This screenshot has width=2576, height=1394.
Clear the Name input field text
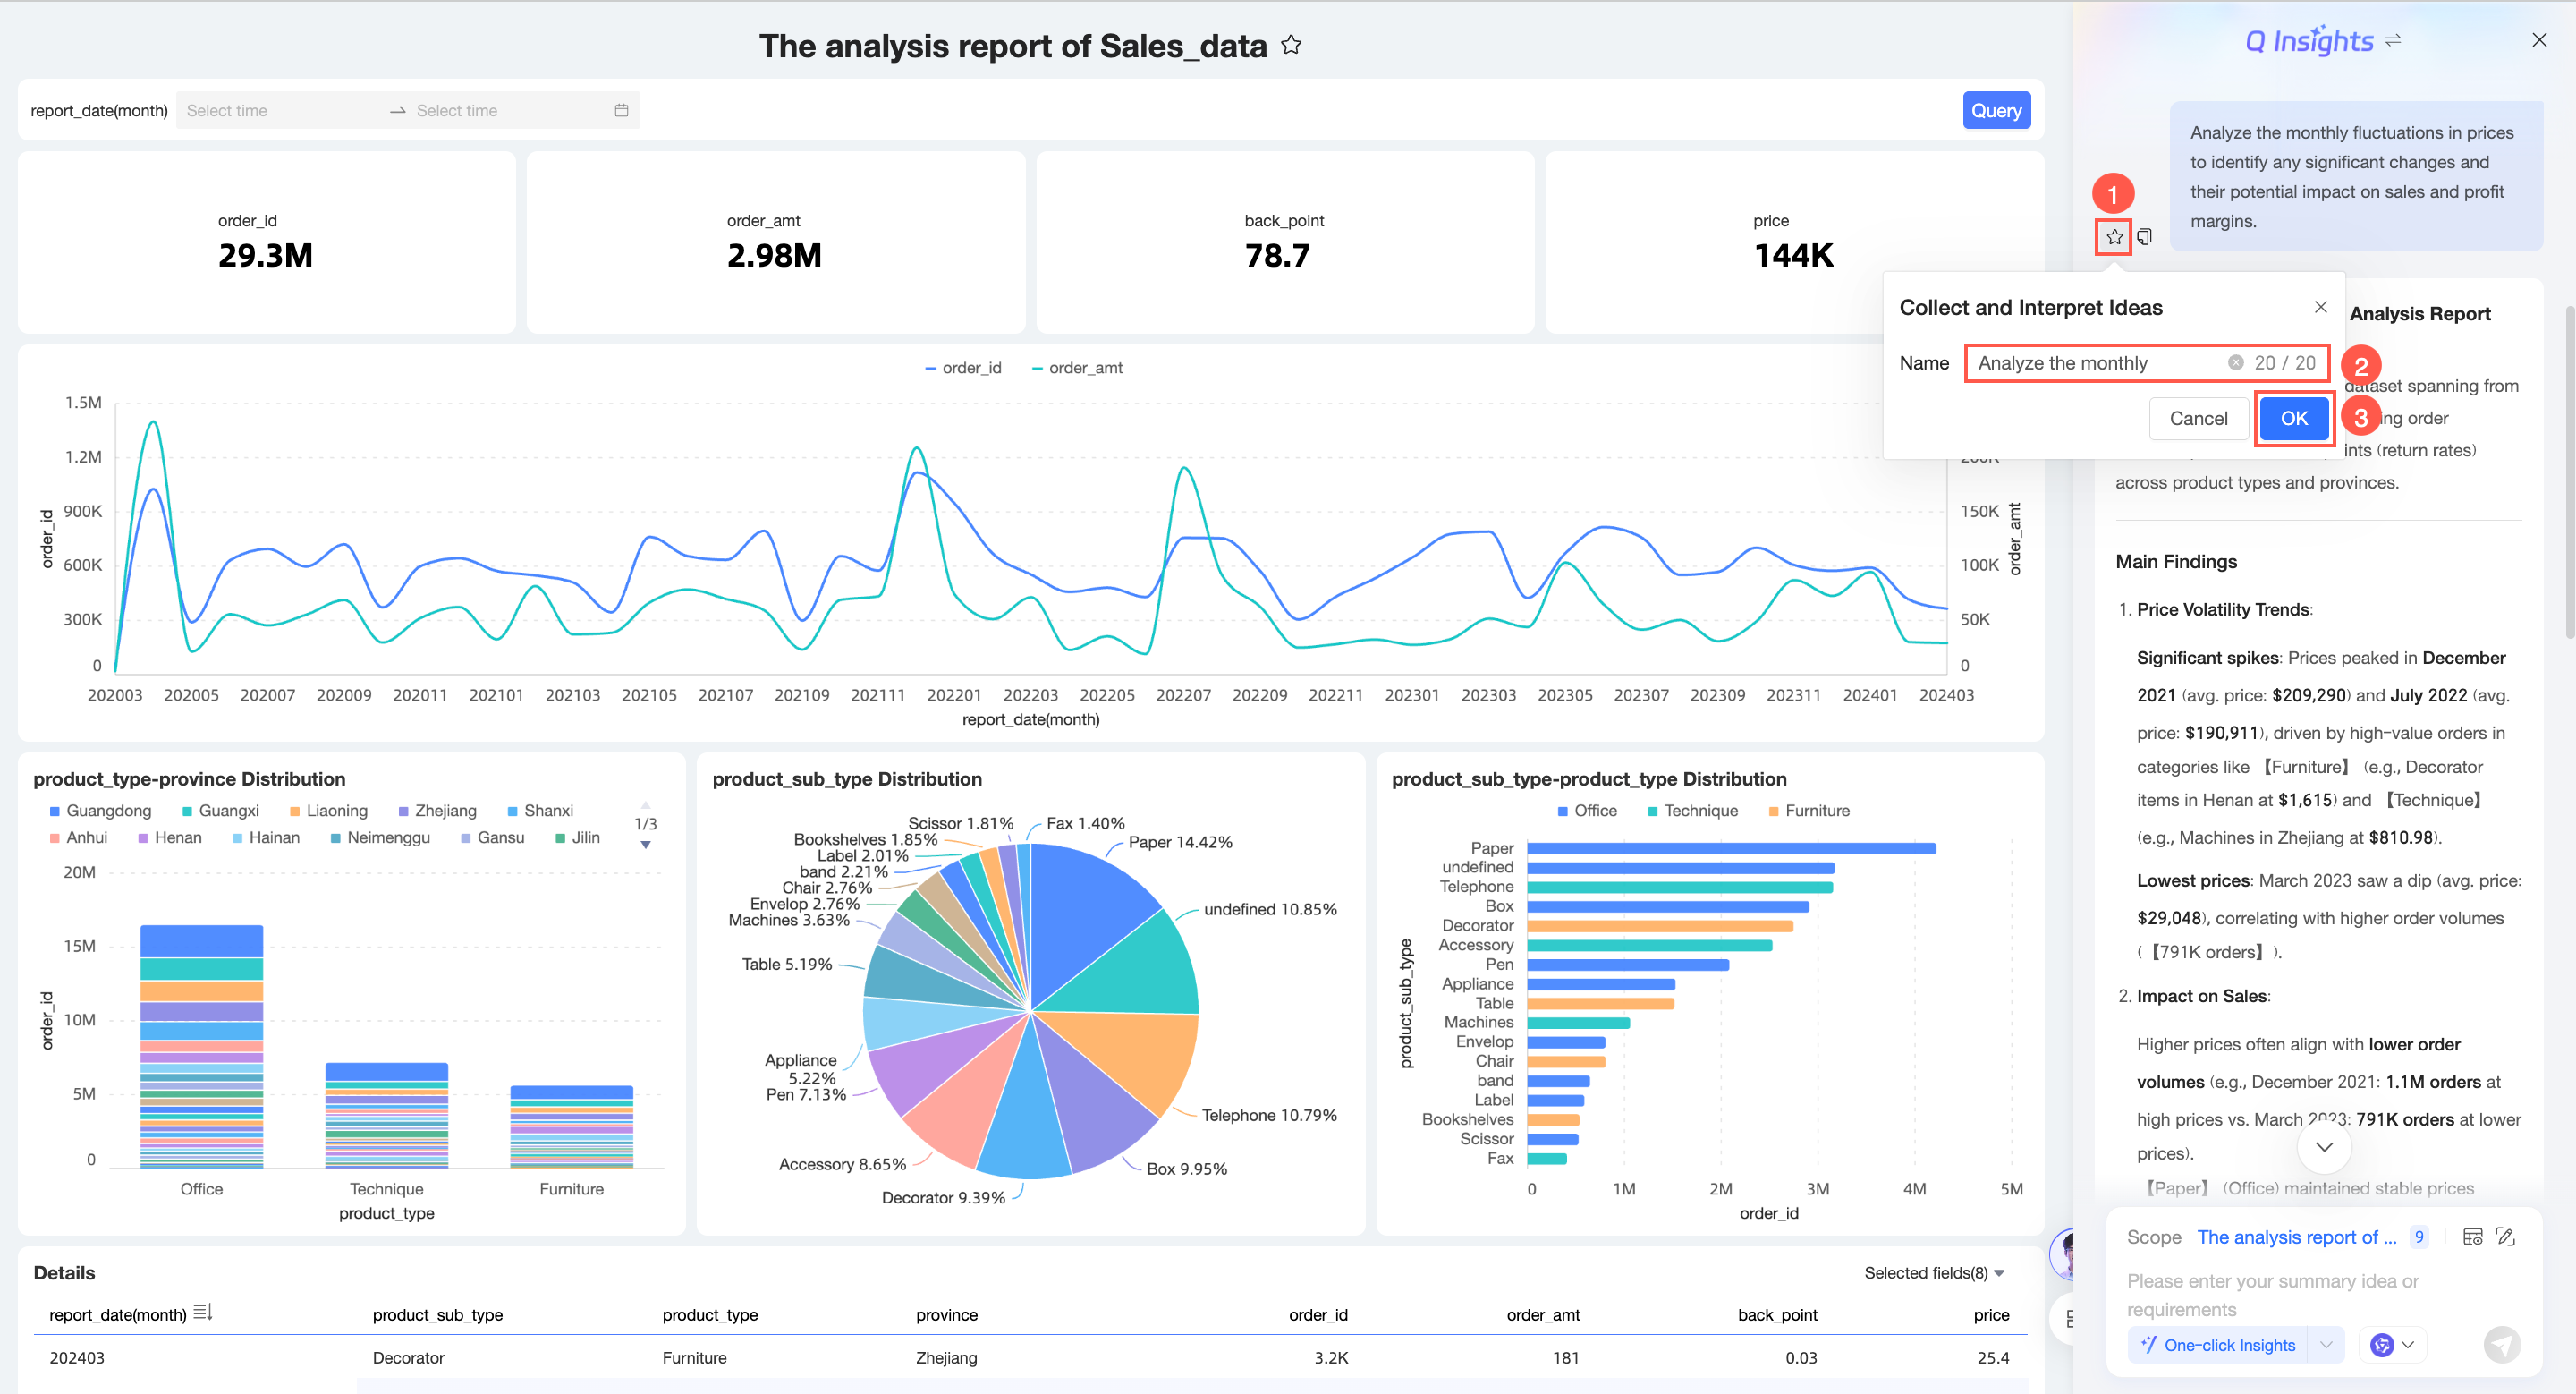(2235, 363)
